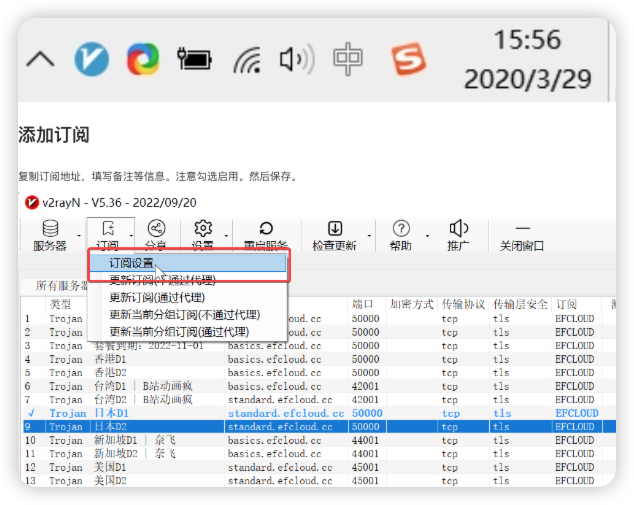Expand 检查更新 dropdown arrow
The height and width of the screenshot is (505, 634).
pos(369,236)
